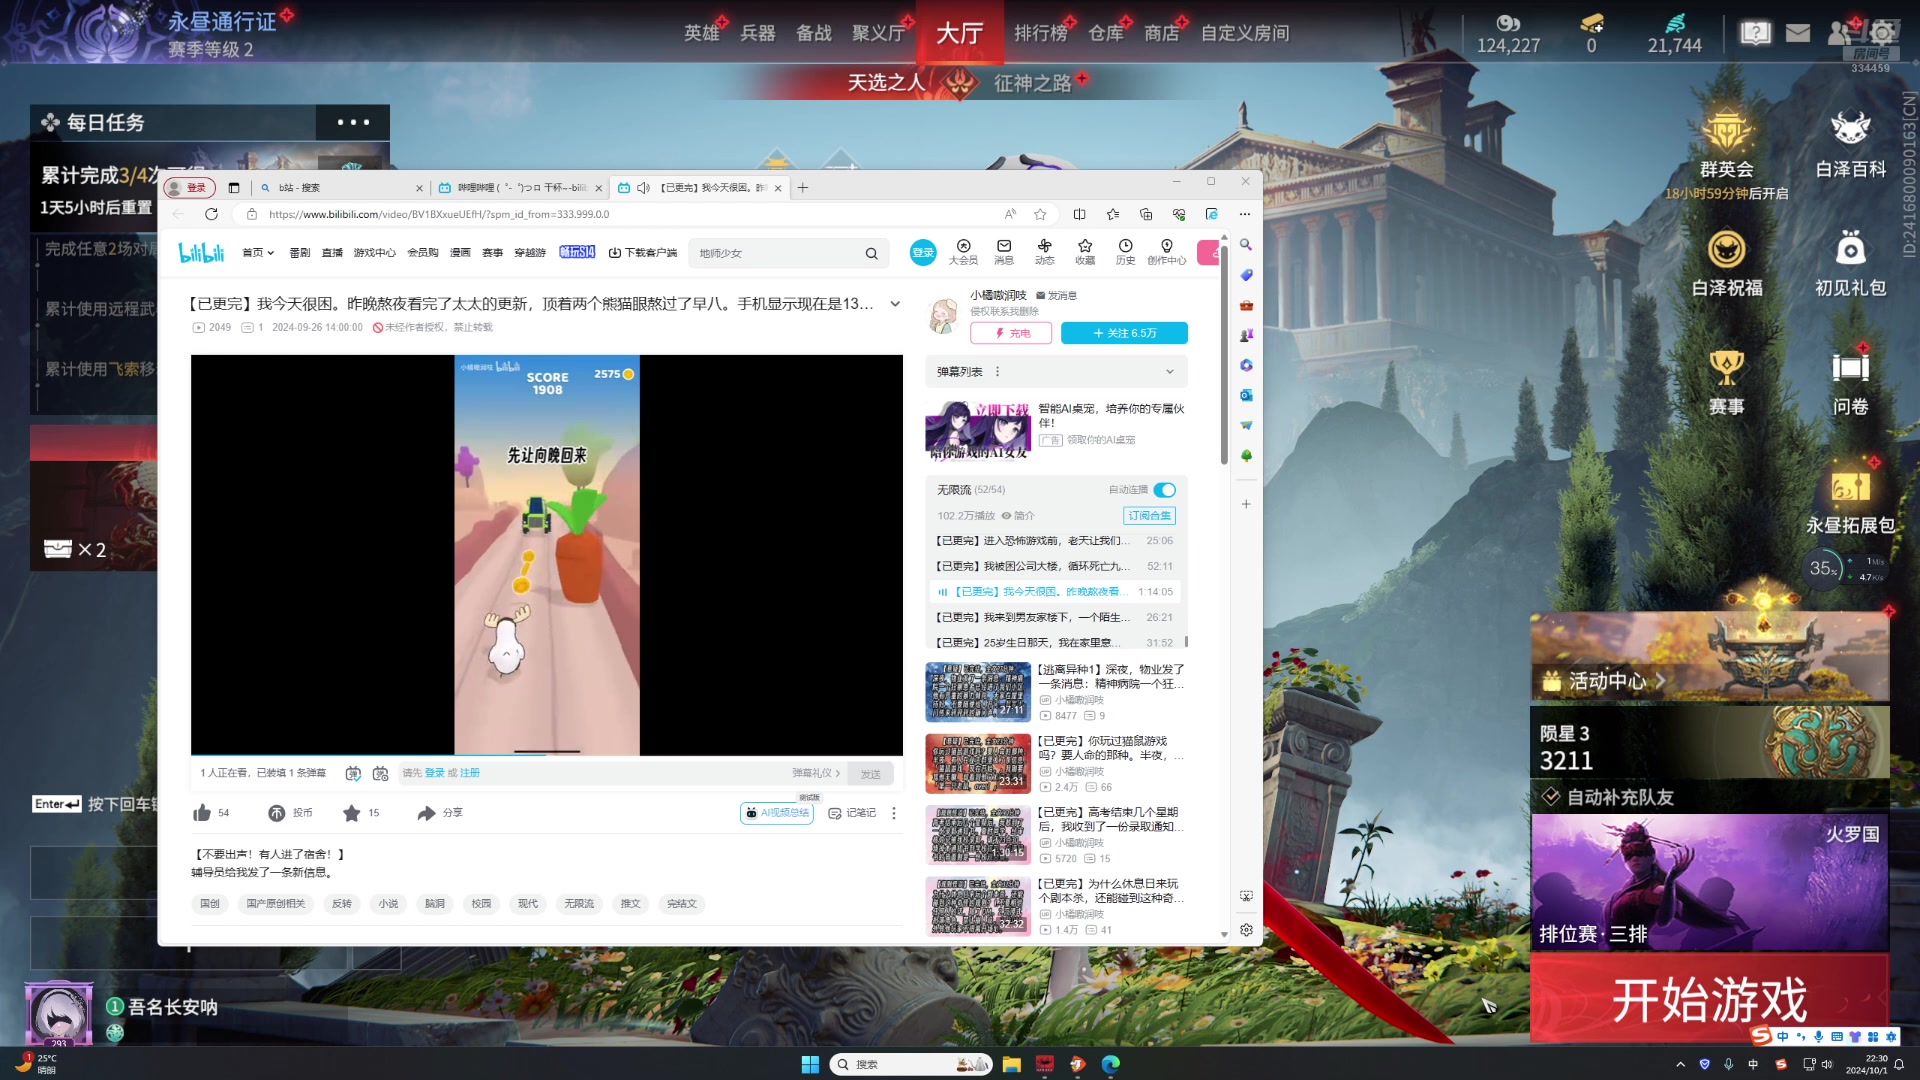
Task: Toggle danmaku display icon beside comment input
Action: coord(353,773)
